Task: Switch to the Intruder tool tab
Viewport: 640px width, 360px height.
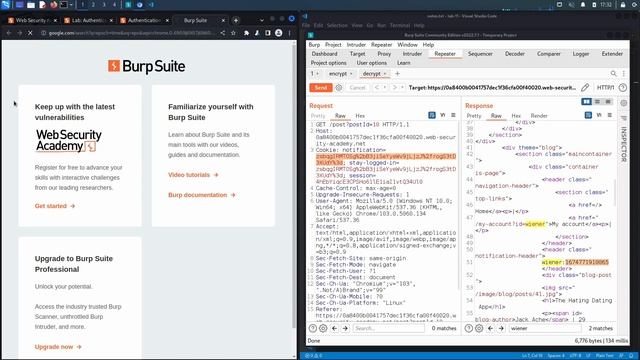Action: click(412, 54)
